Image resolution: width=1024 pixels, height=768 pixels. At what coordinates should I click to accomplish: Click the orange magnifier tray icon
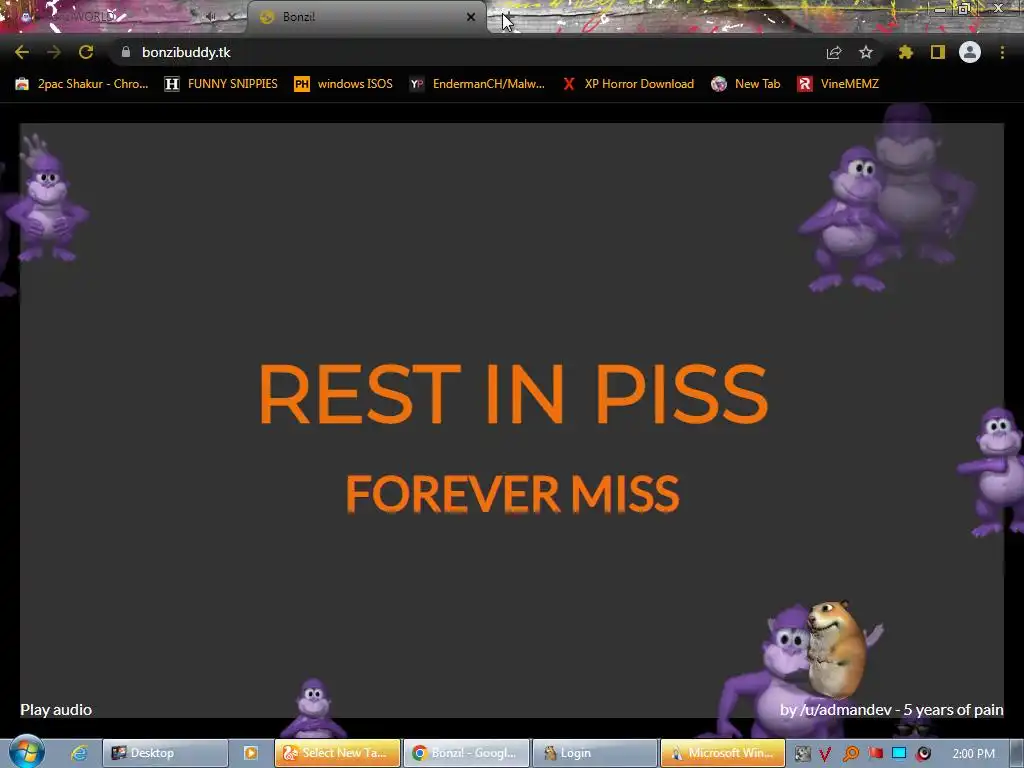pos(850,754)
